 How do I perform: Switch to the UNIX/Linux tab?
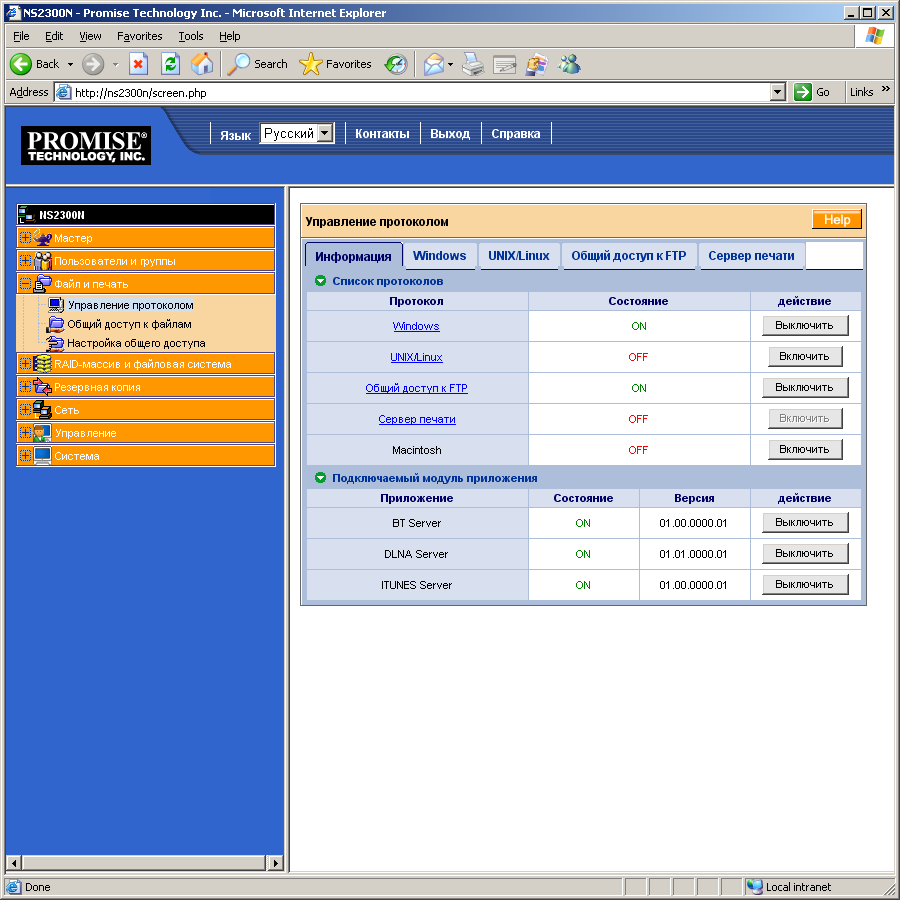click(519, 256)
